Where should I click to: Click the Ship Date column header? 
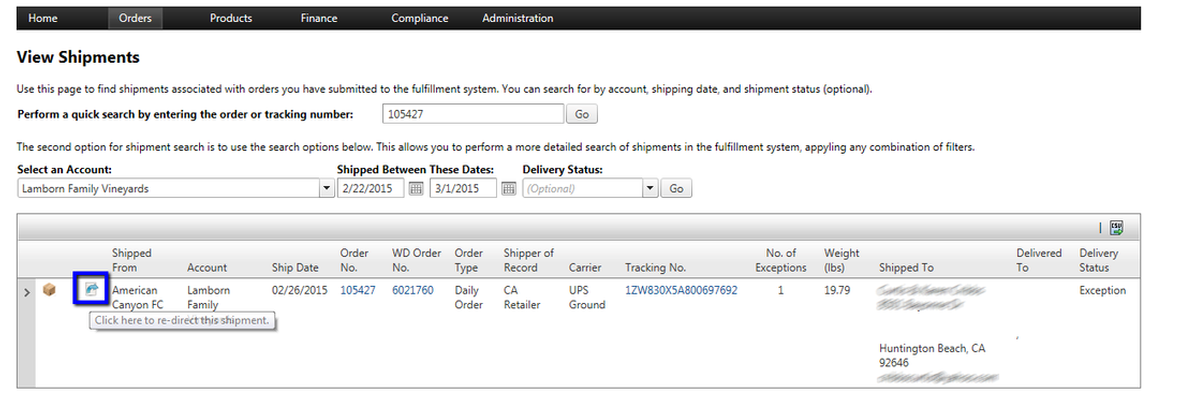click(x=295, y=268)
